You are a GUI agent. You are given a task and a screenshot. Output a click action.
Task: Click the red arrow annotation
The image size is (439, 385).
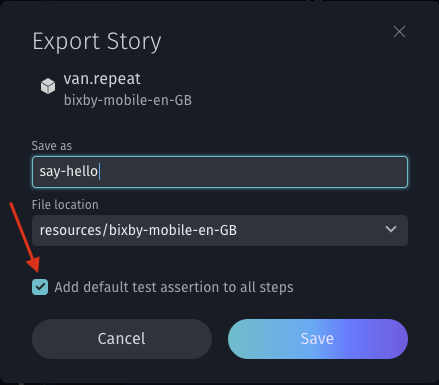[x=25, y=237]
